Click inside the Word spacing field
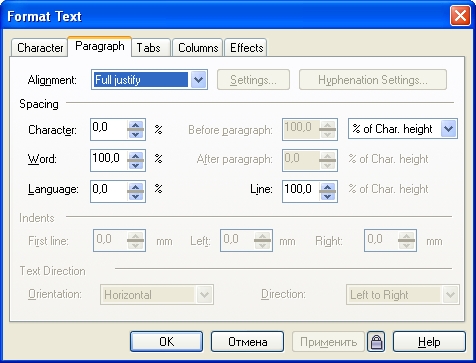Image resolution: width=476 pixels, height=363 pixels. coord(109,160)
